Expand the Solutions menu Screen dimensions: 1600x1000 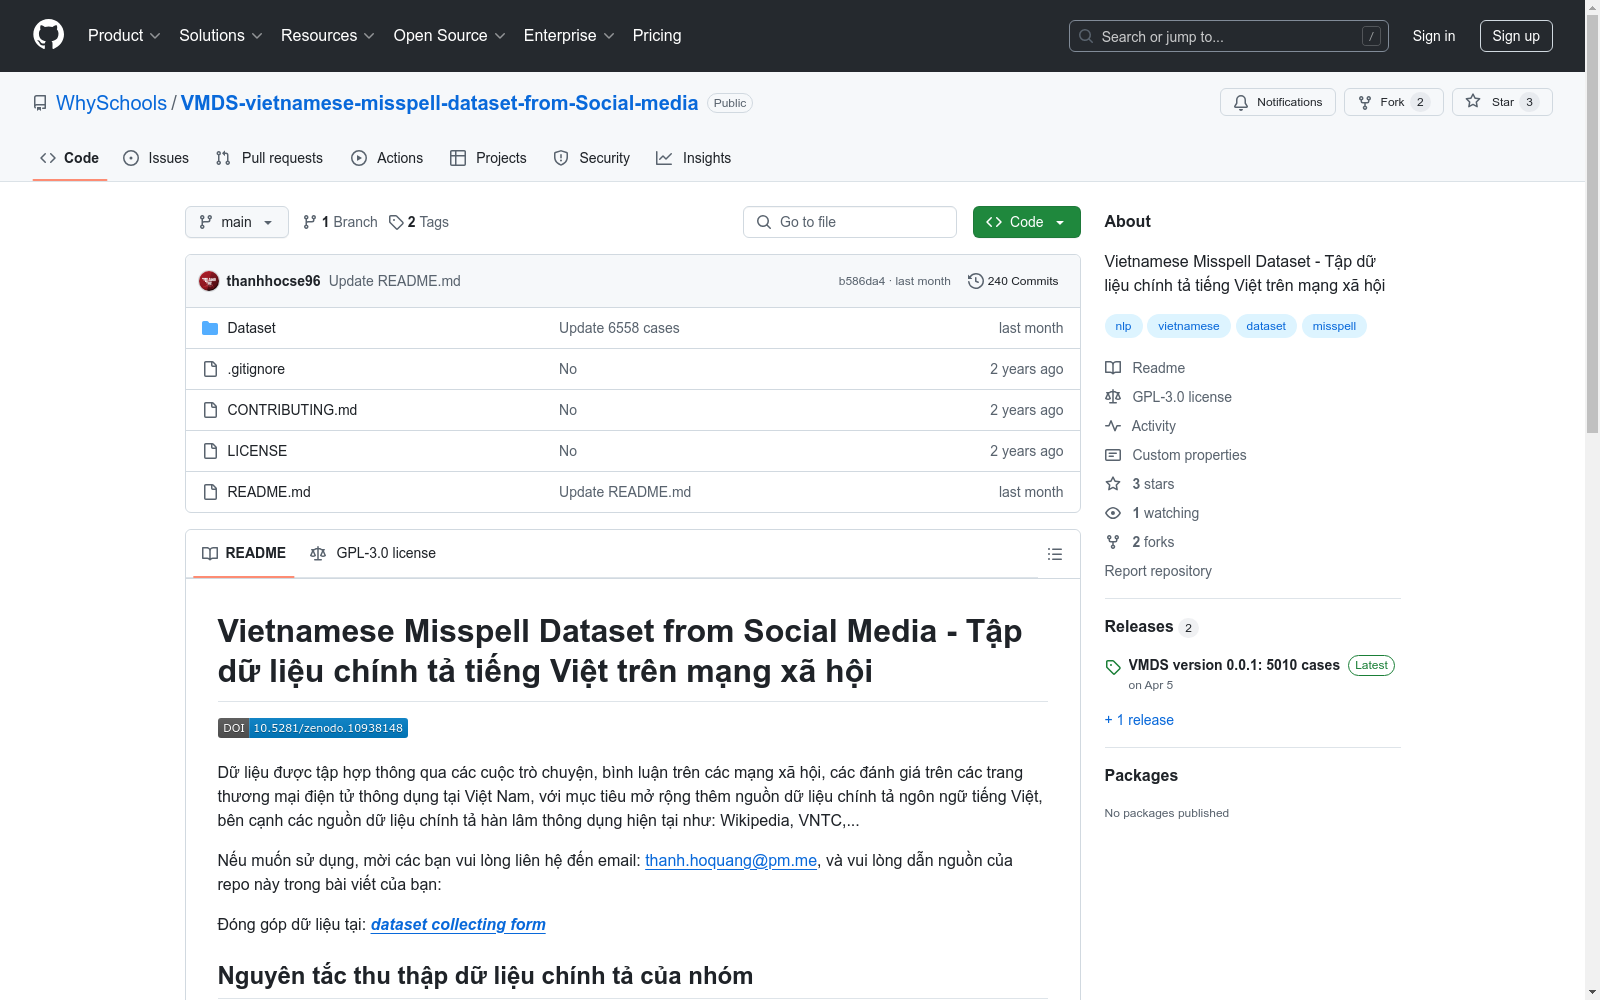(x=221, y=36)
